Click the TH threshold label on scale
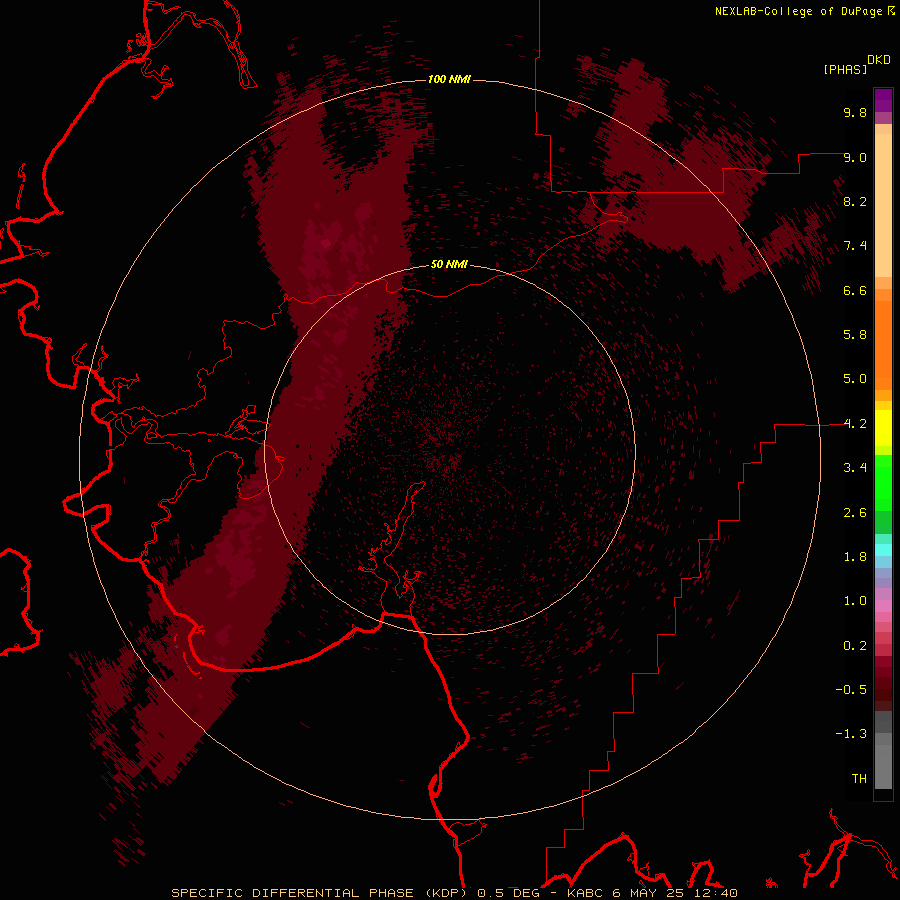 tap(859, 779)
